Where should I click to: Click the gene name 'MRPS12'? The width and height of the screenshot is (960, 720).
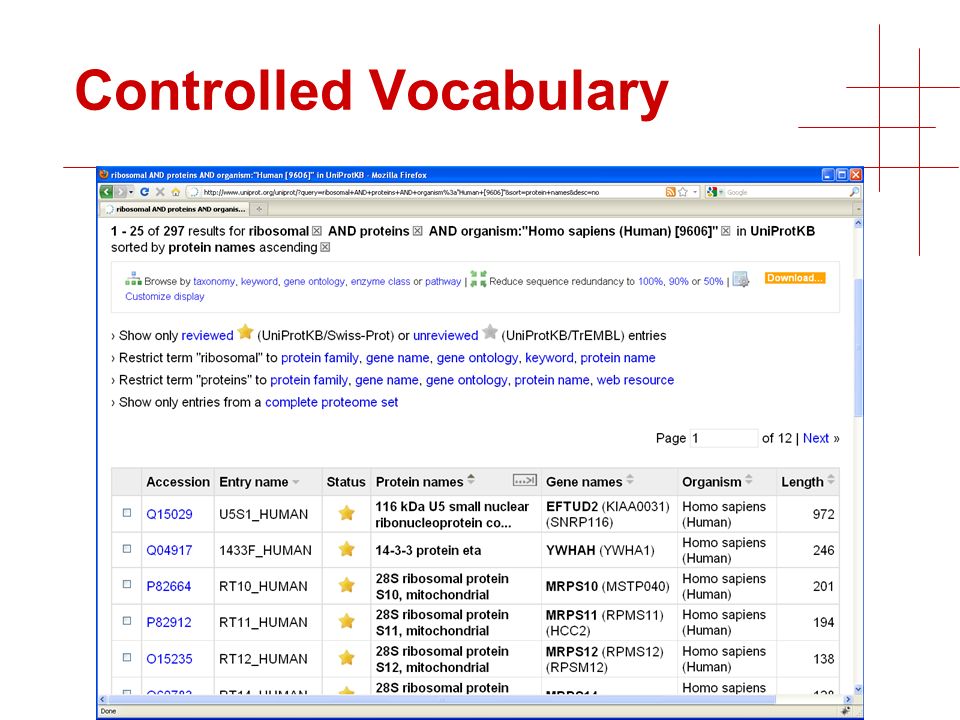571,652
